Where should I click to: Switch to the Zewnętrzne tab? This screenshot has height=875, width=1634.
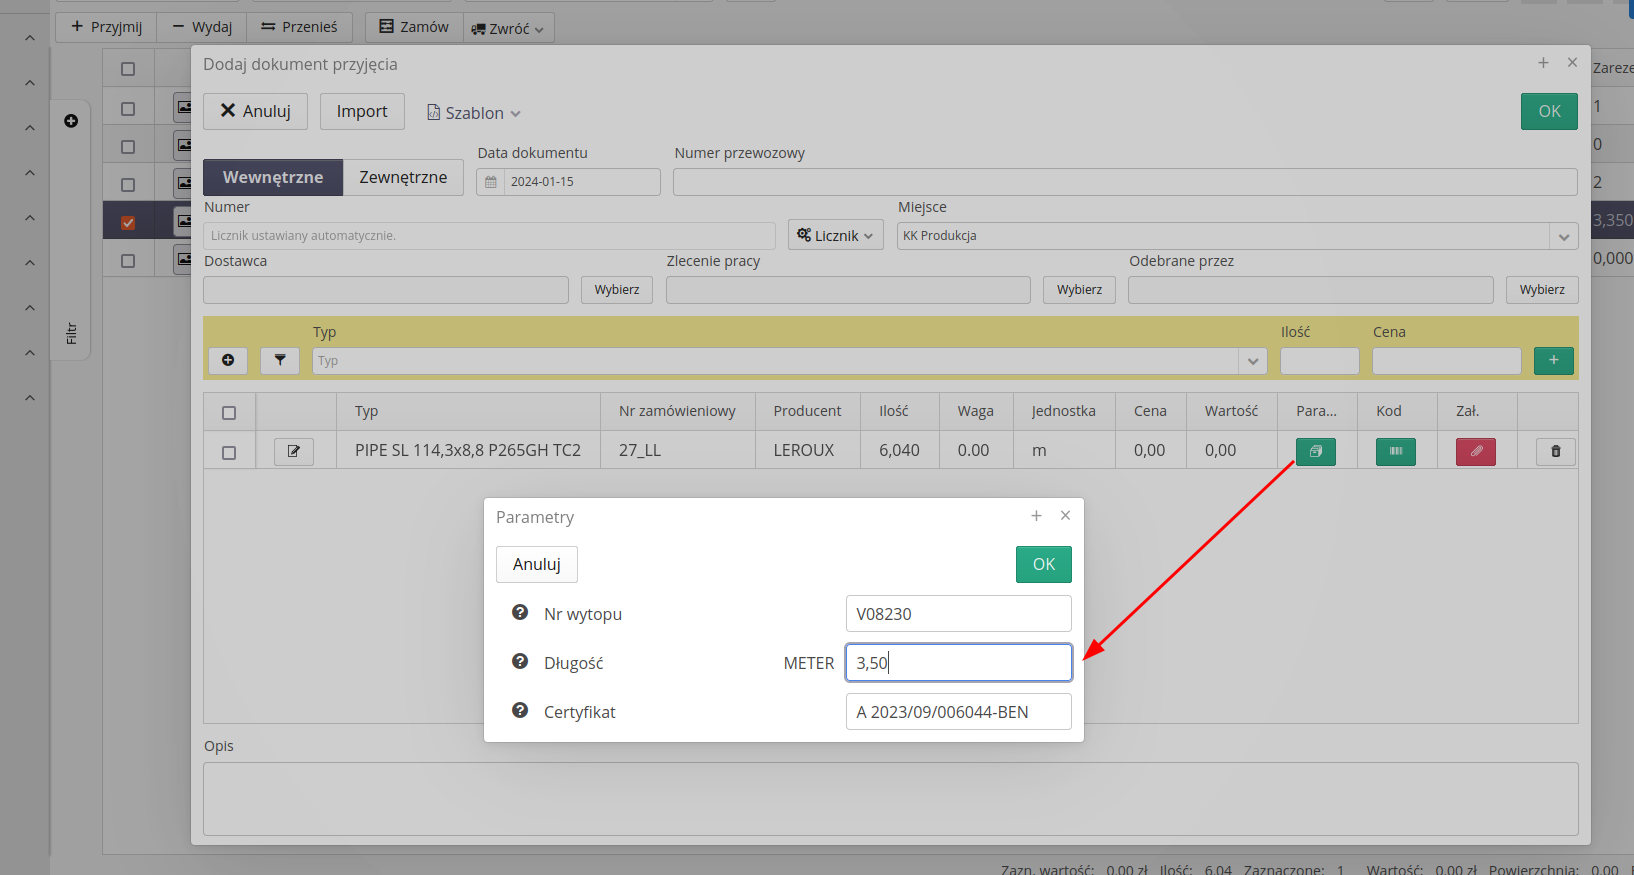click(x=403, y=177)
